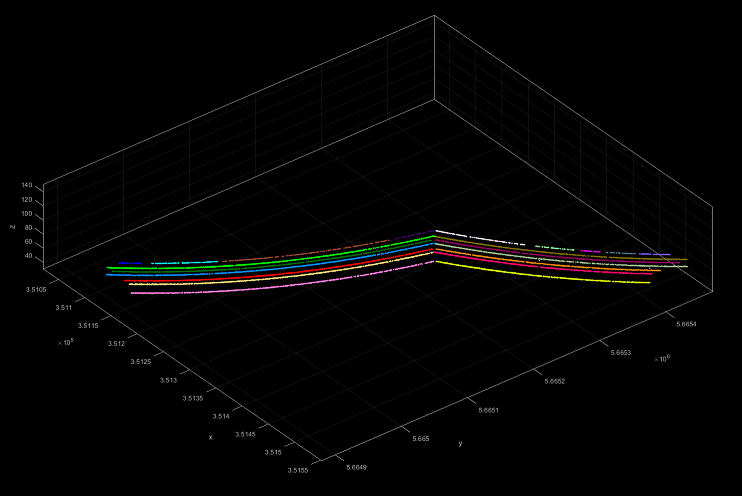Click the 140 tick on z-axis

pos(25,186)
